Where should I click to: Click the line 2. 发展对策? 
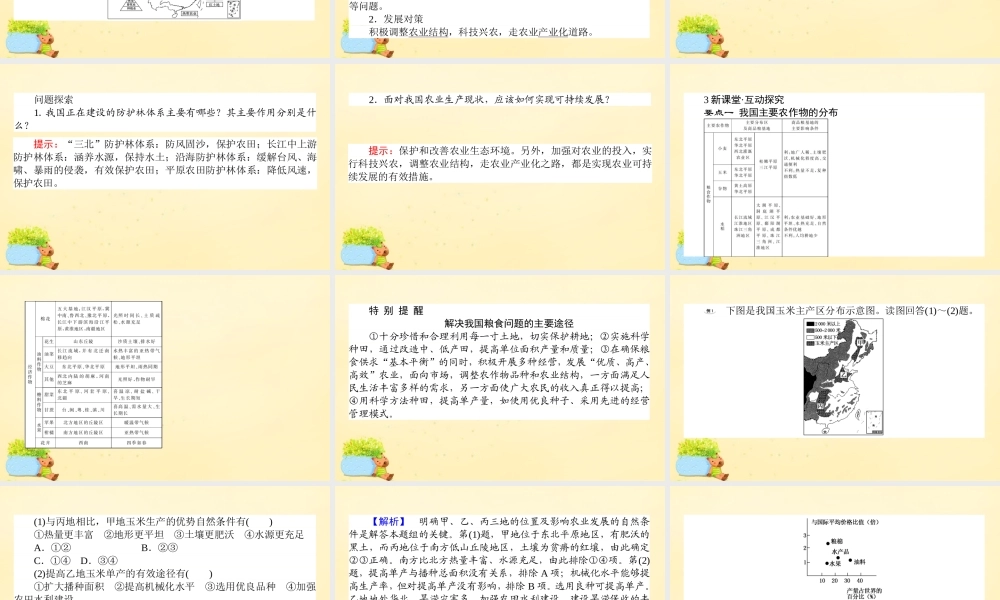point(395,19)
